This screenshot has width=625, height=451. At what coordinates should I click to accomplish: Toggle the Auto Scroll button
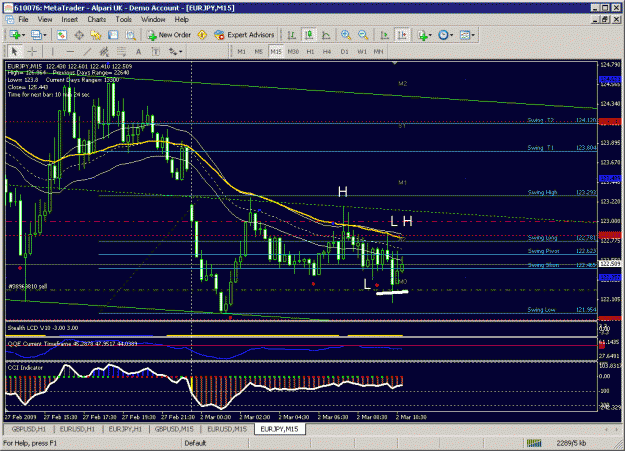point(385,35)
